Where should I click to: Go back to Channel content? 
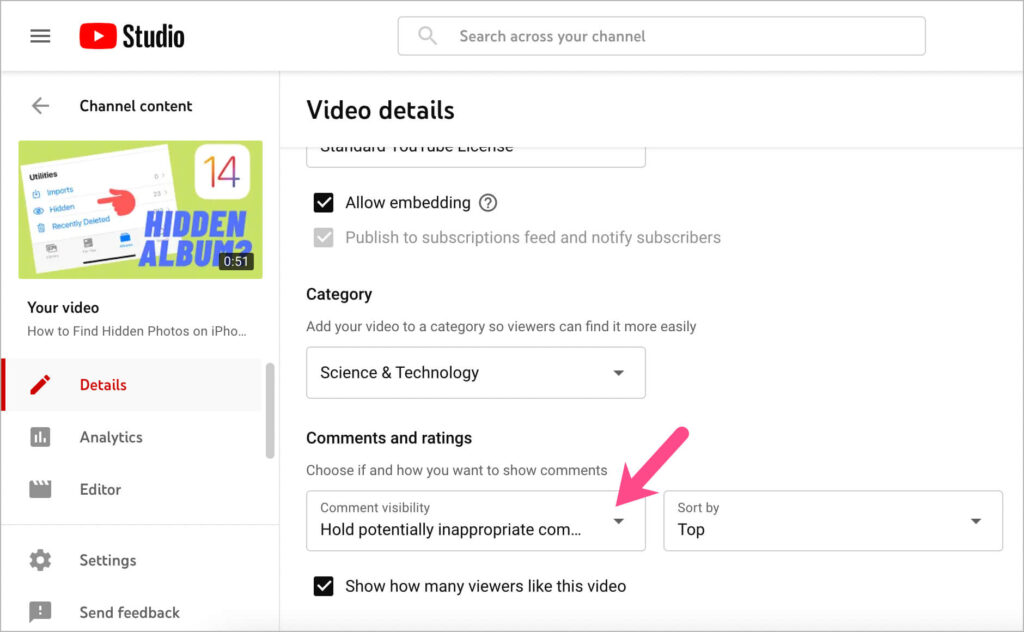pos(40,105)
